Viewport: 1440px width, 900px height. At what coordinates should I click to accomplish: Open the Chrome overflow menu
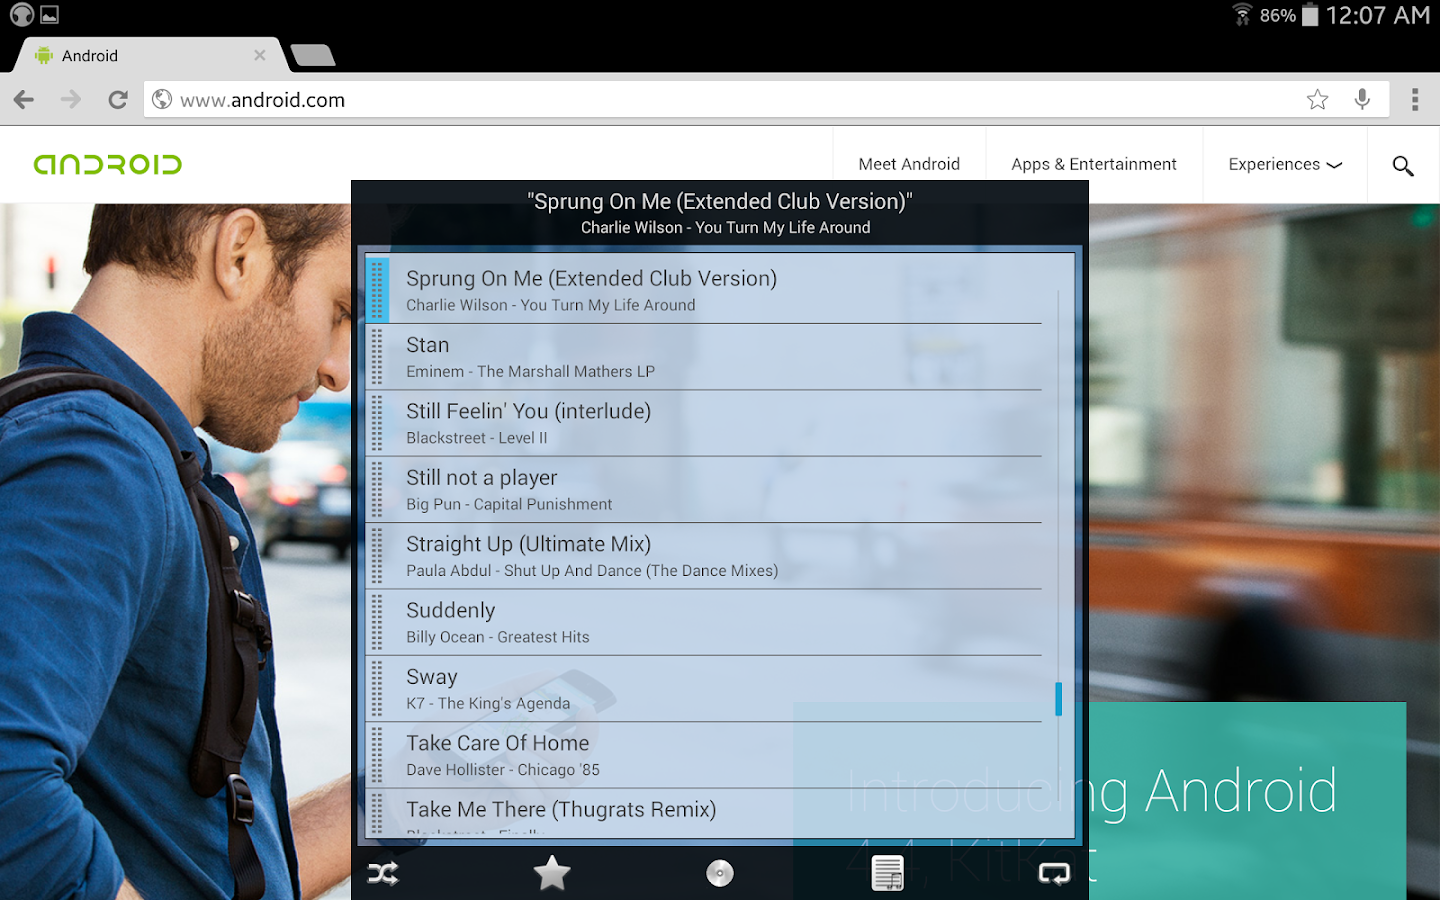1415,99
